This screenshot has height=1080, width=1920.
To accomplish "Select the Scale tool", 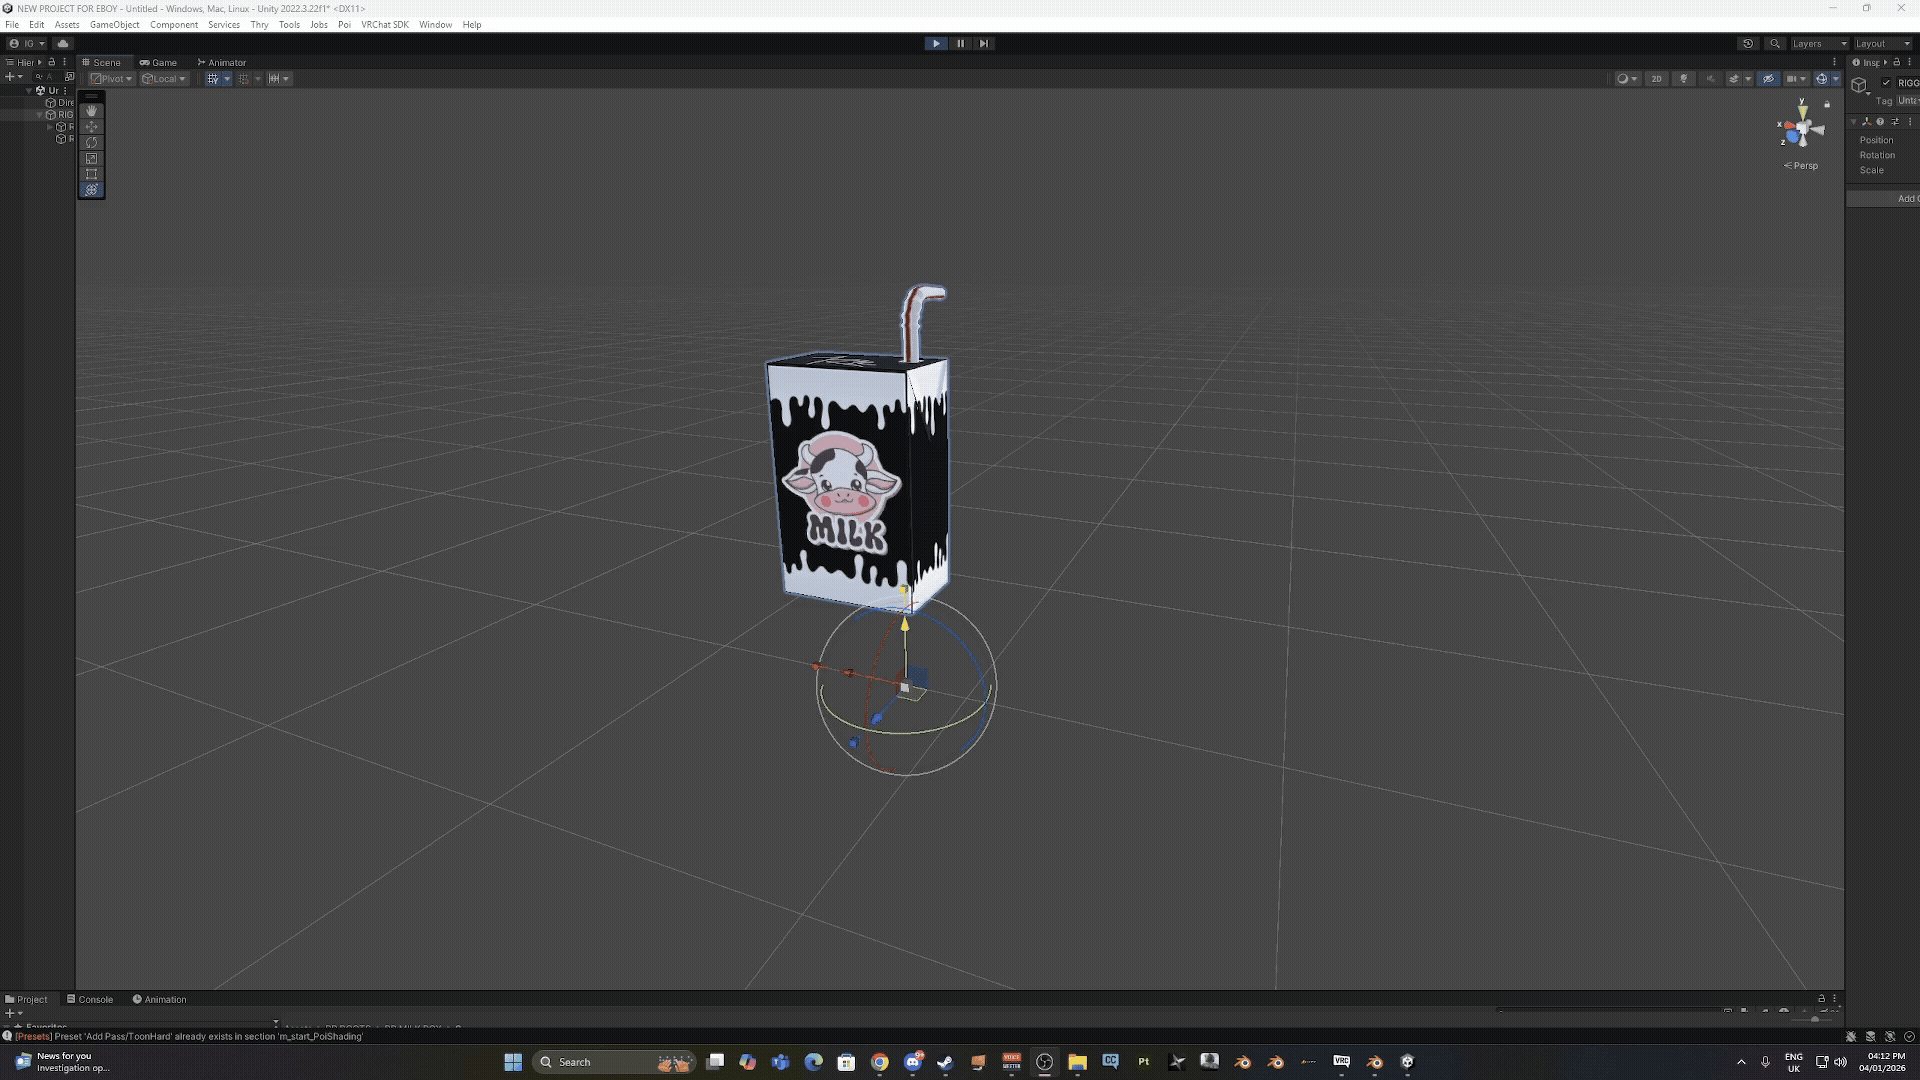I will [91, 158].
